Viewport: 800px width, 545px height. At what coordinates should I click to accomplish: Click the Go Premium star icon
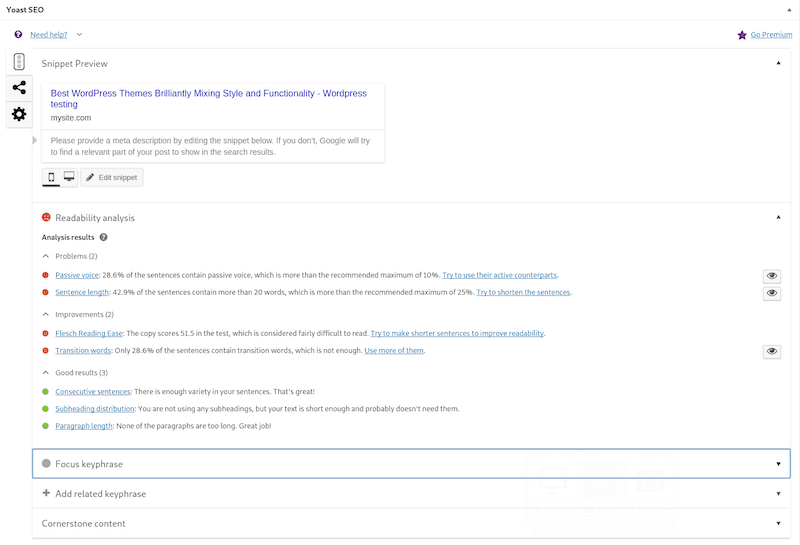[x=742, y=35]
